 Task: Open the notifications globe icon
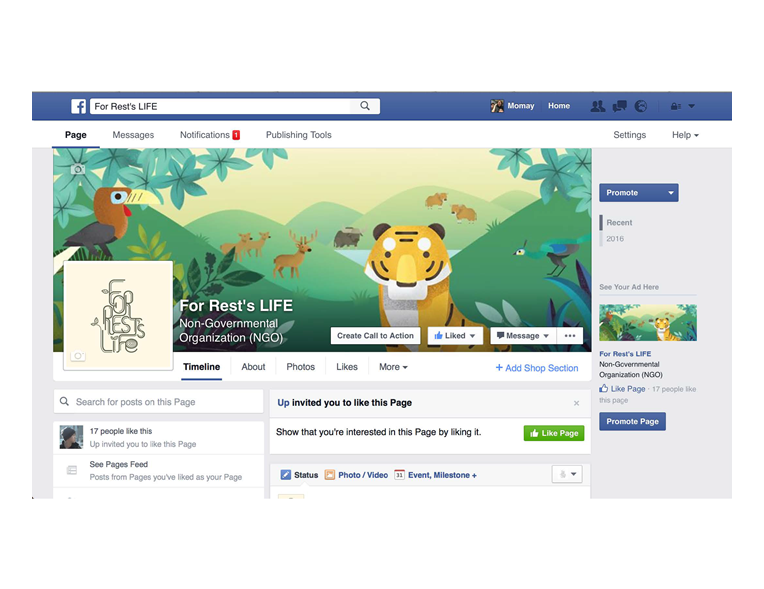click(x=641, y=106)
